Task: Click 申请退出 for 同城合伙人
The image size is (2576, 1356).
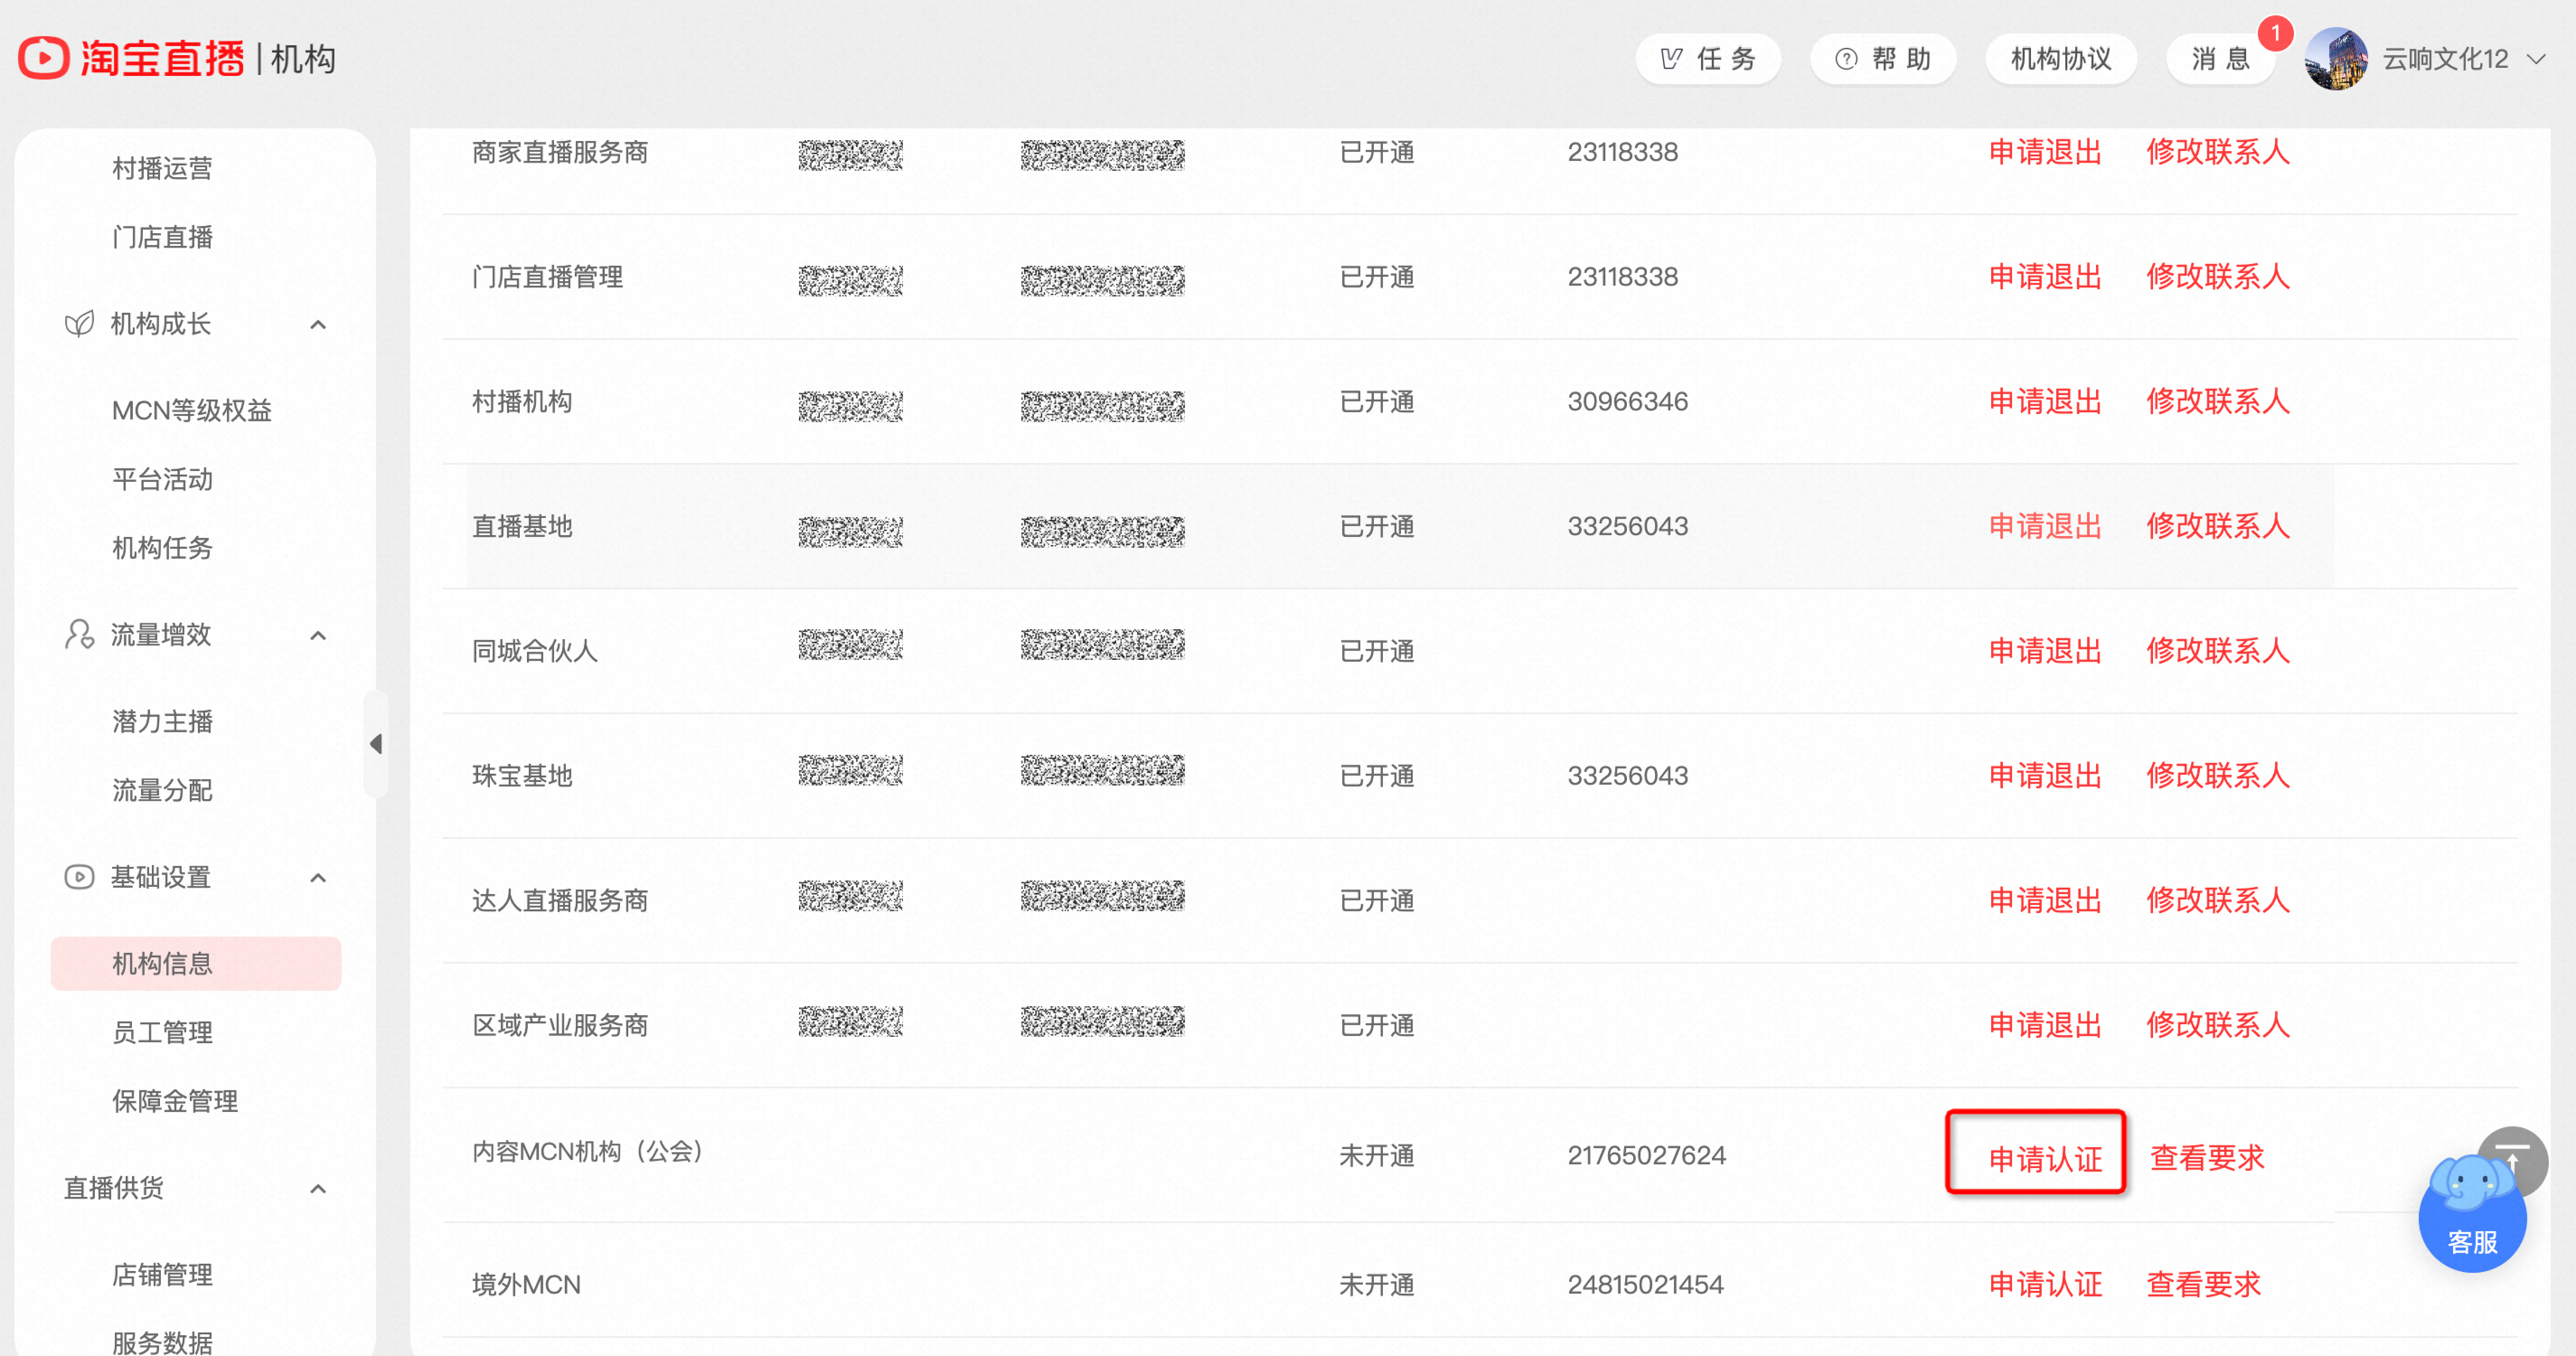Action: coord(2045,651)
